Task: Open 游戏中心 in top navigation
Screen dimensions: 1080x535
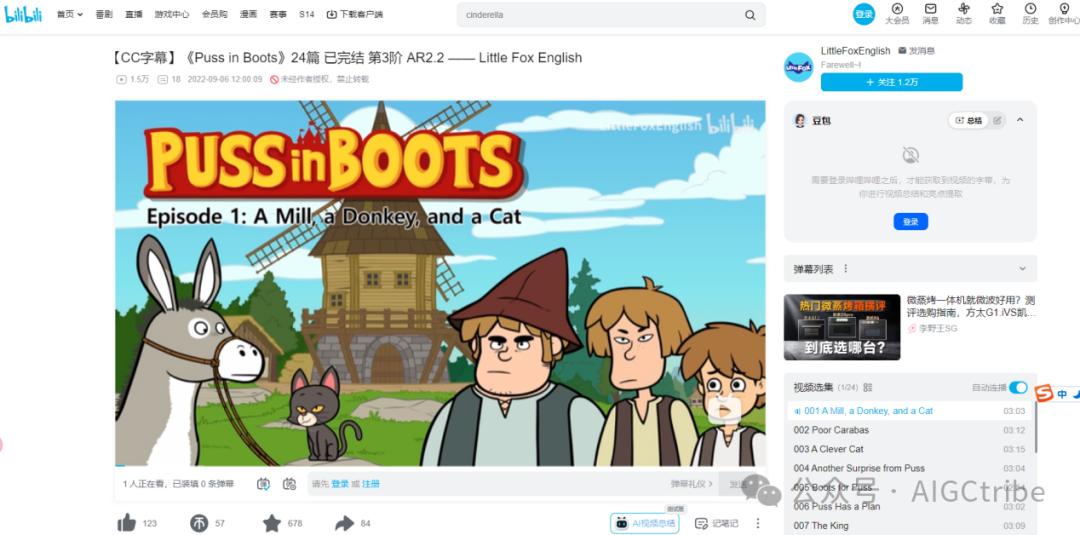Action: point(172,14)
